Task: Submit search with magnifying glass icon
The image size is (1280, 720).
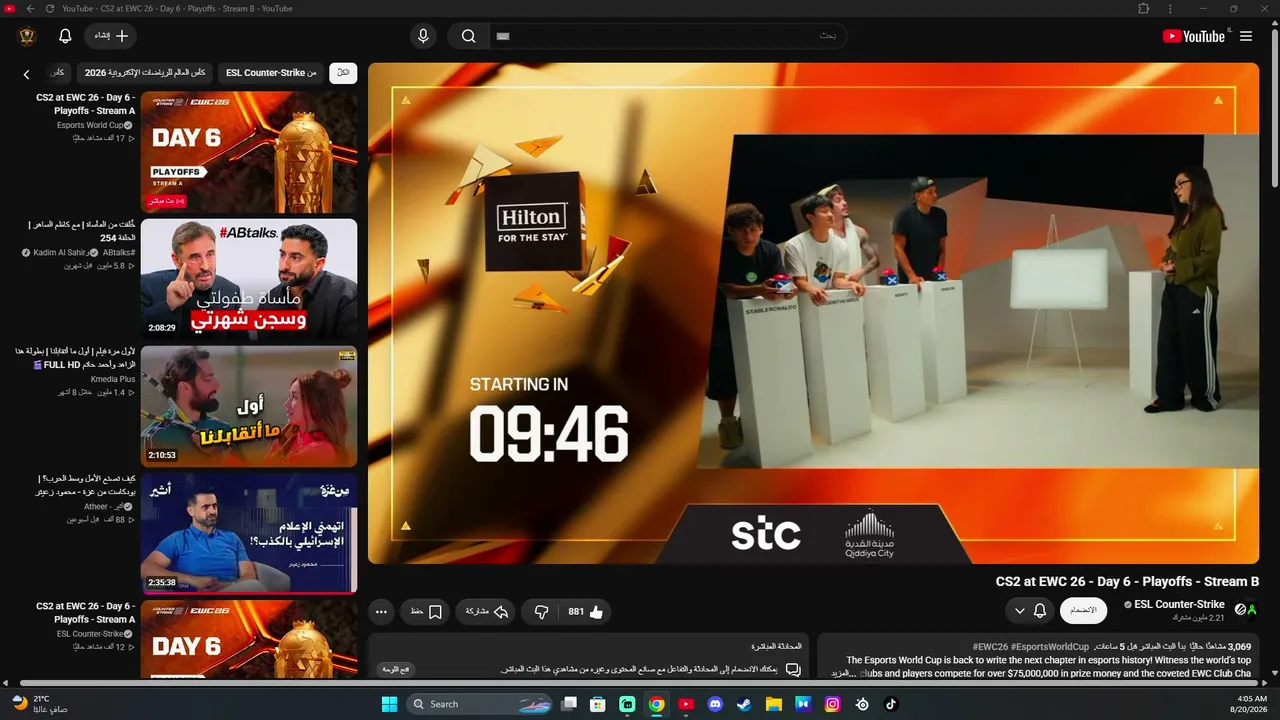Action: coord(468,36)
